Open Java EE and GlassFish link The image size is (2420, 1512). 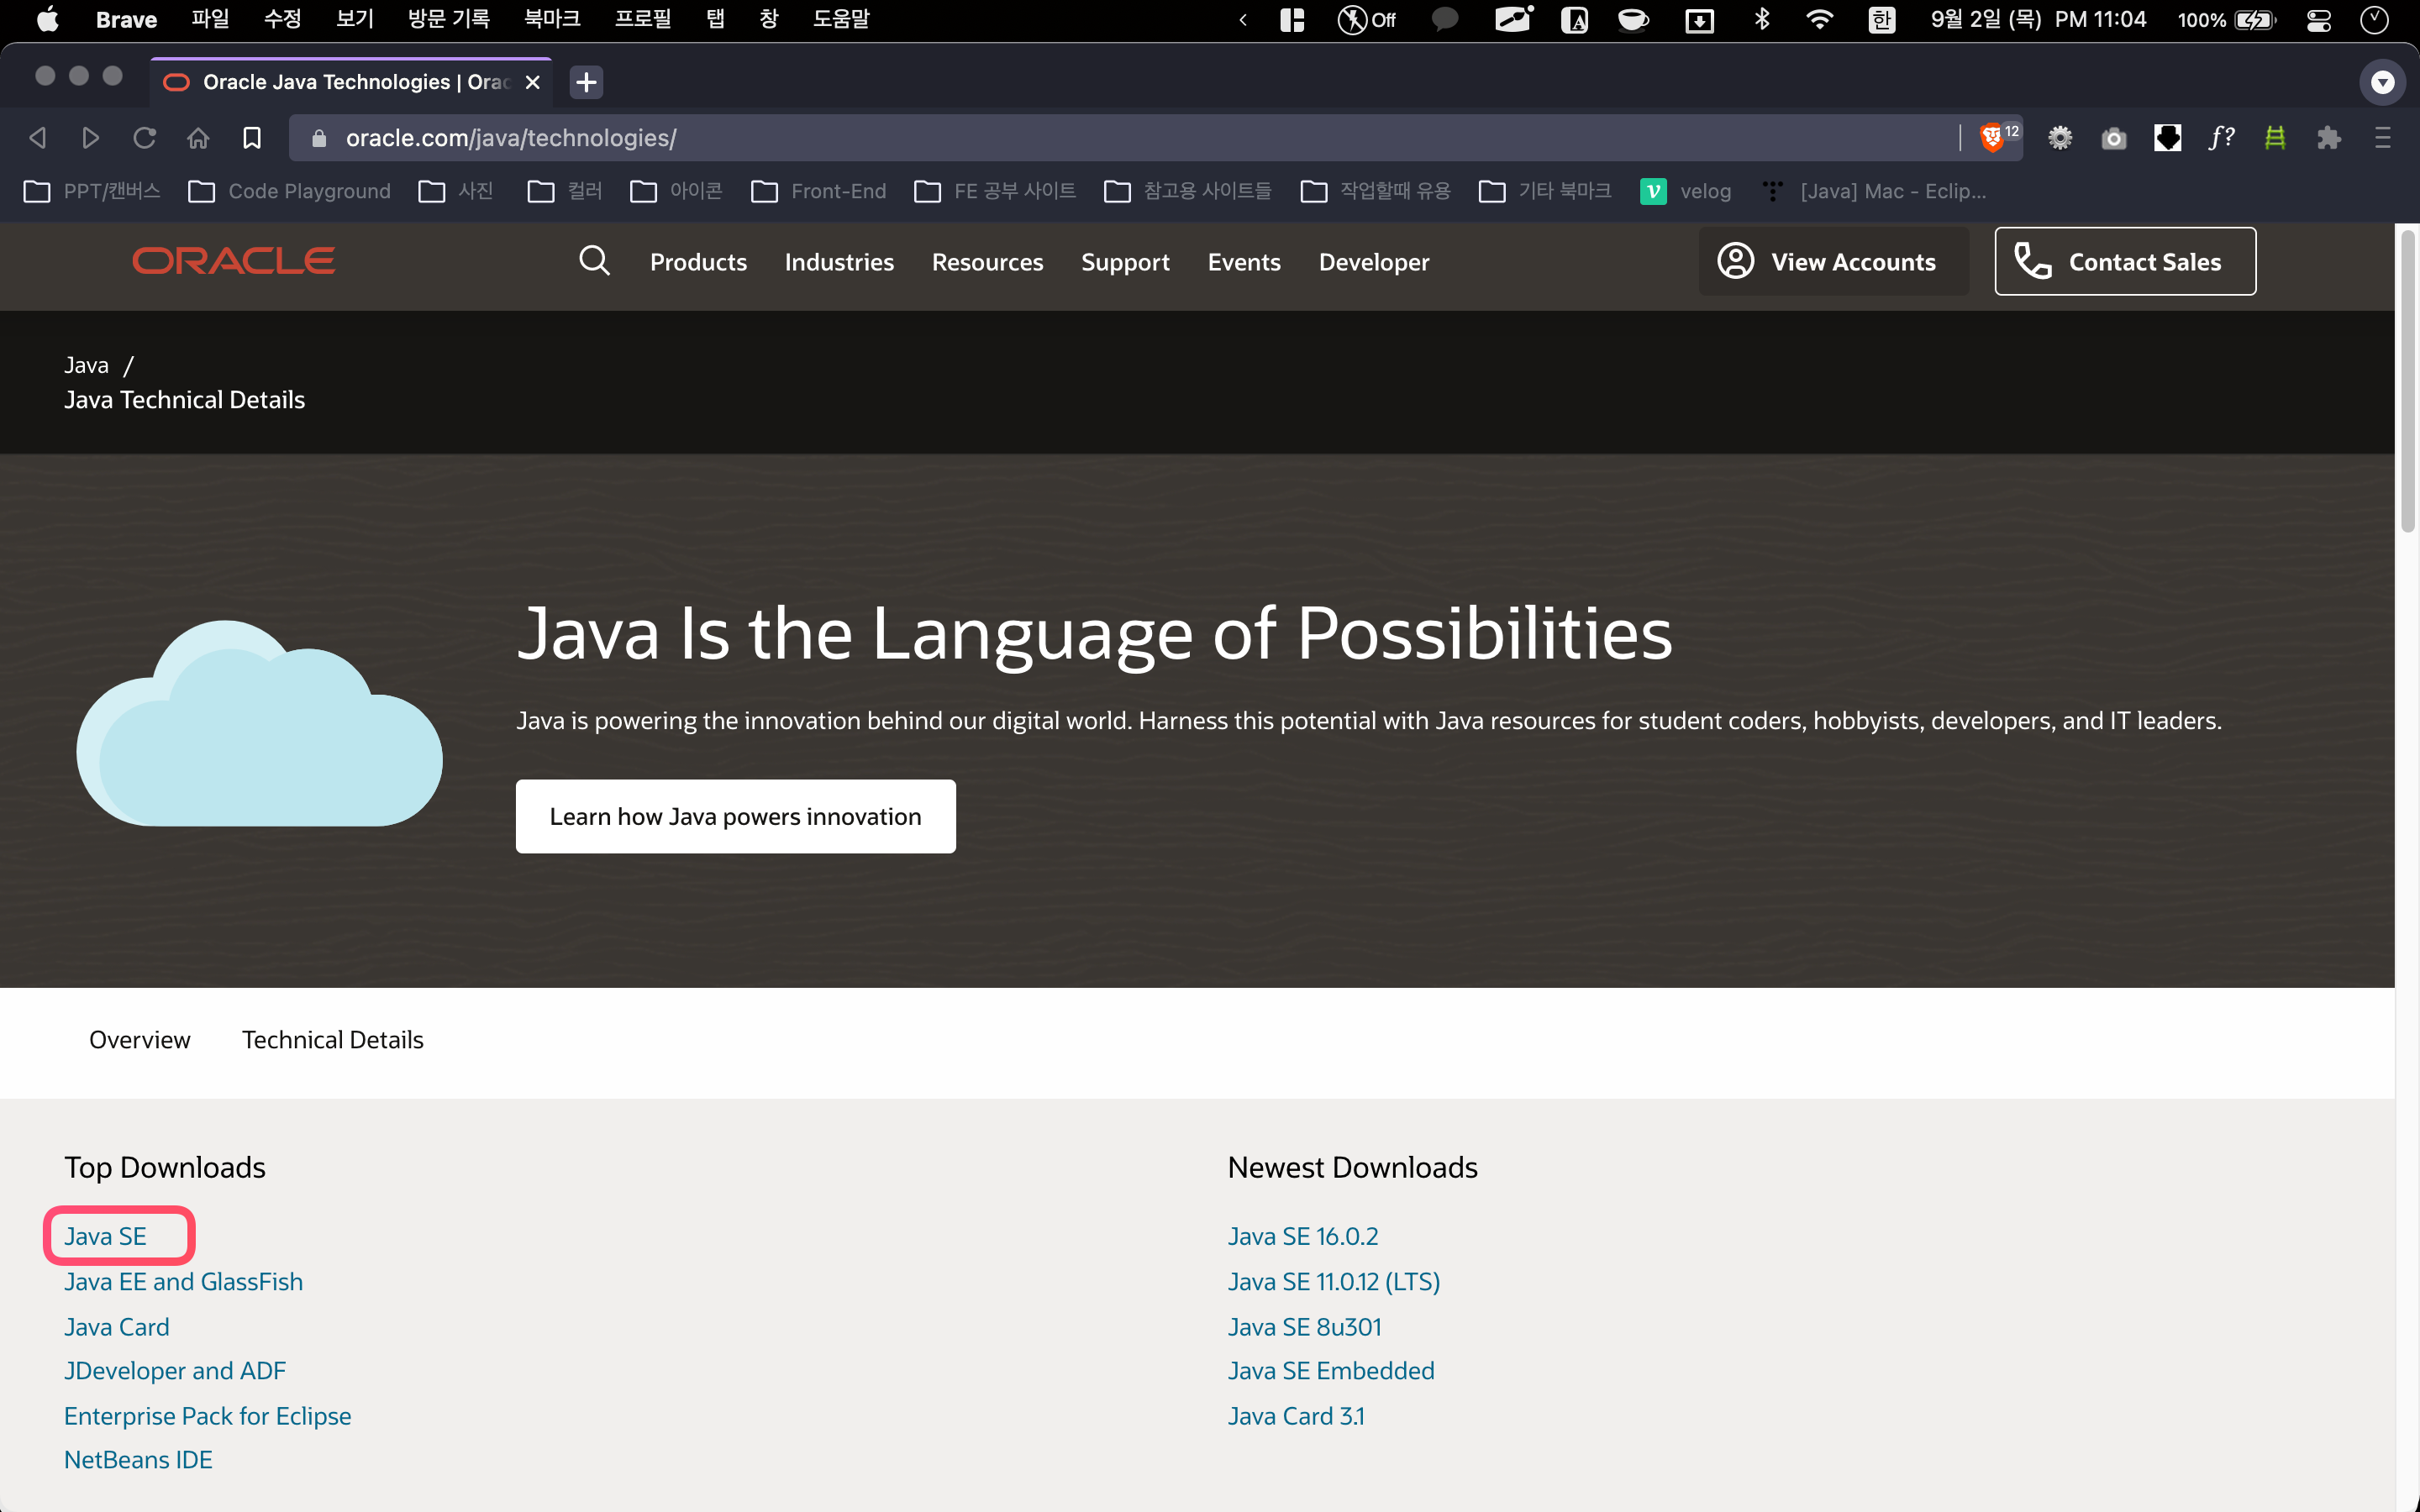(183, 1281)
